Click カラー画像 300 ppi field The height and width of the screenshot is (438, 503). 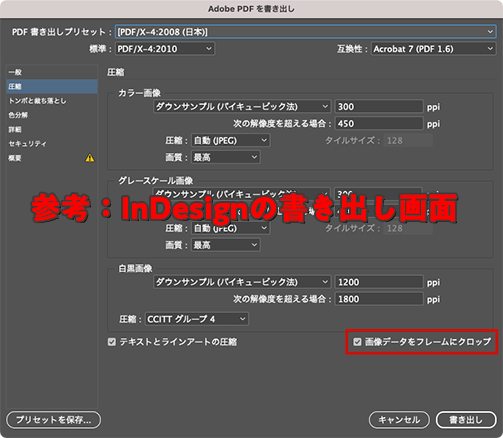point(379,107)
